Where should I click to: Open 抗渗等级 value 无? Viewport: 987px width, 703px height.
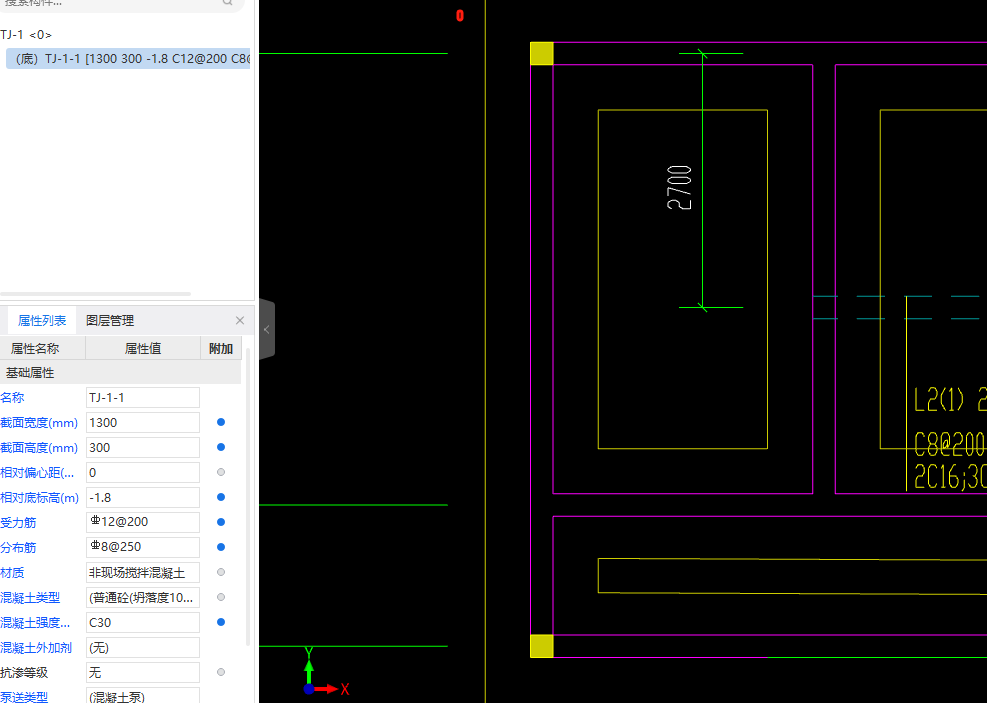point(143,672)
